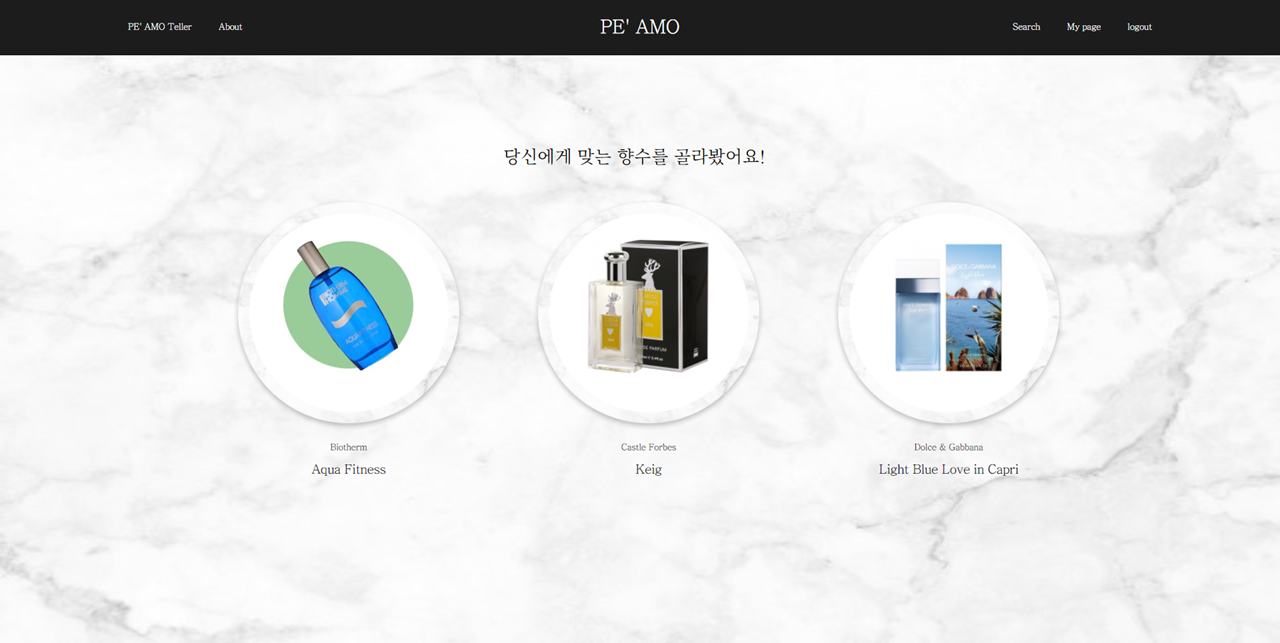1280x643 pixels.
Task: Select the Aqua Fitness perfume image
Action: point(348,313)
